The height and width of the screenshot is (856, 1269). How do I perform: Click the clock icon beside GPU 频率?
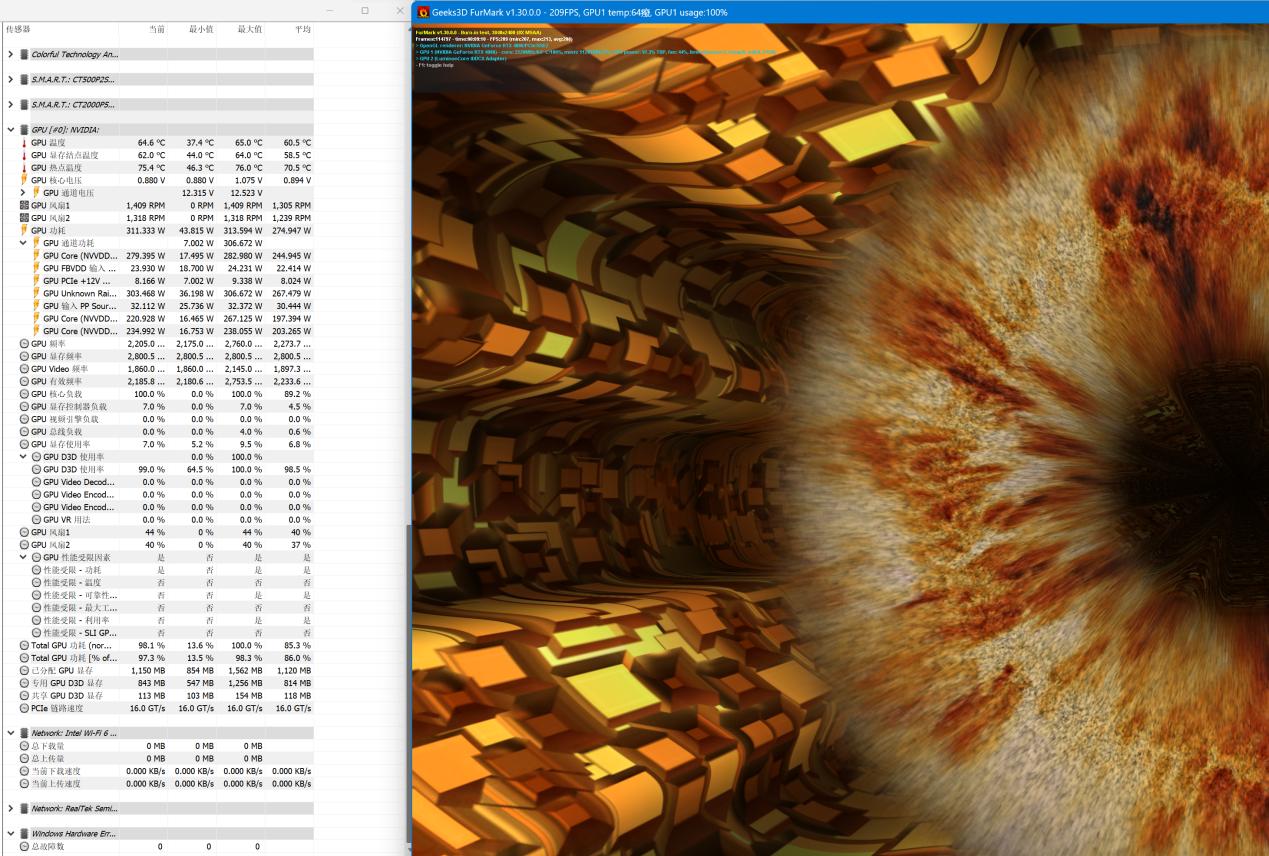click(x=24, y=344)
